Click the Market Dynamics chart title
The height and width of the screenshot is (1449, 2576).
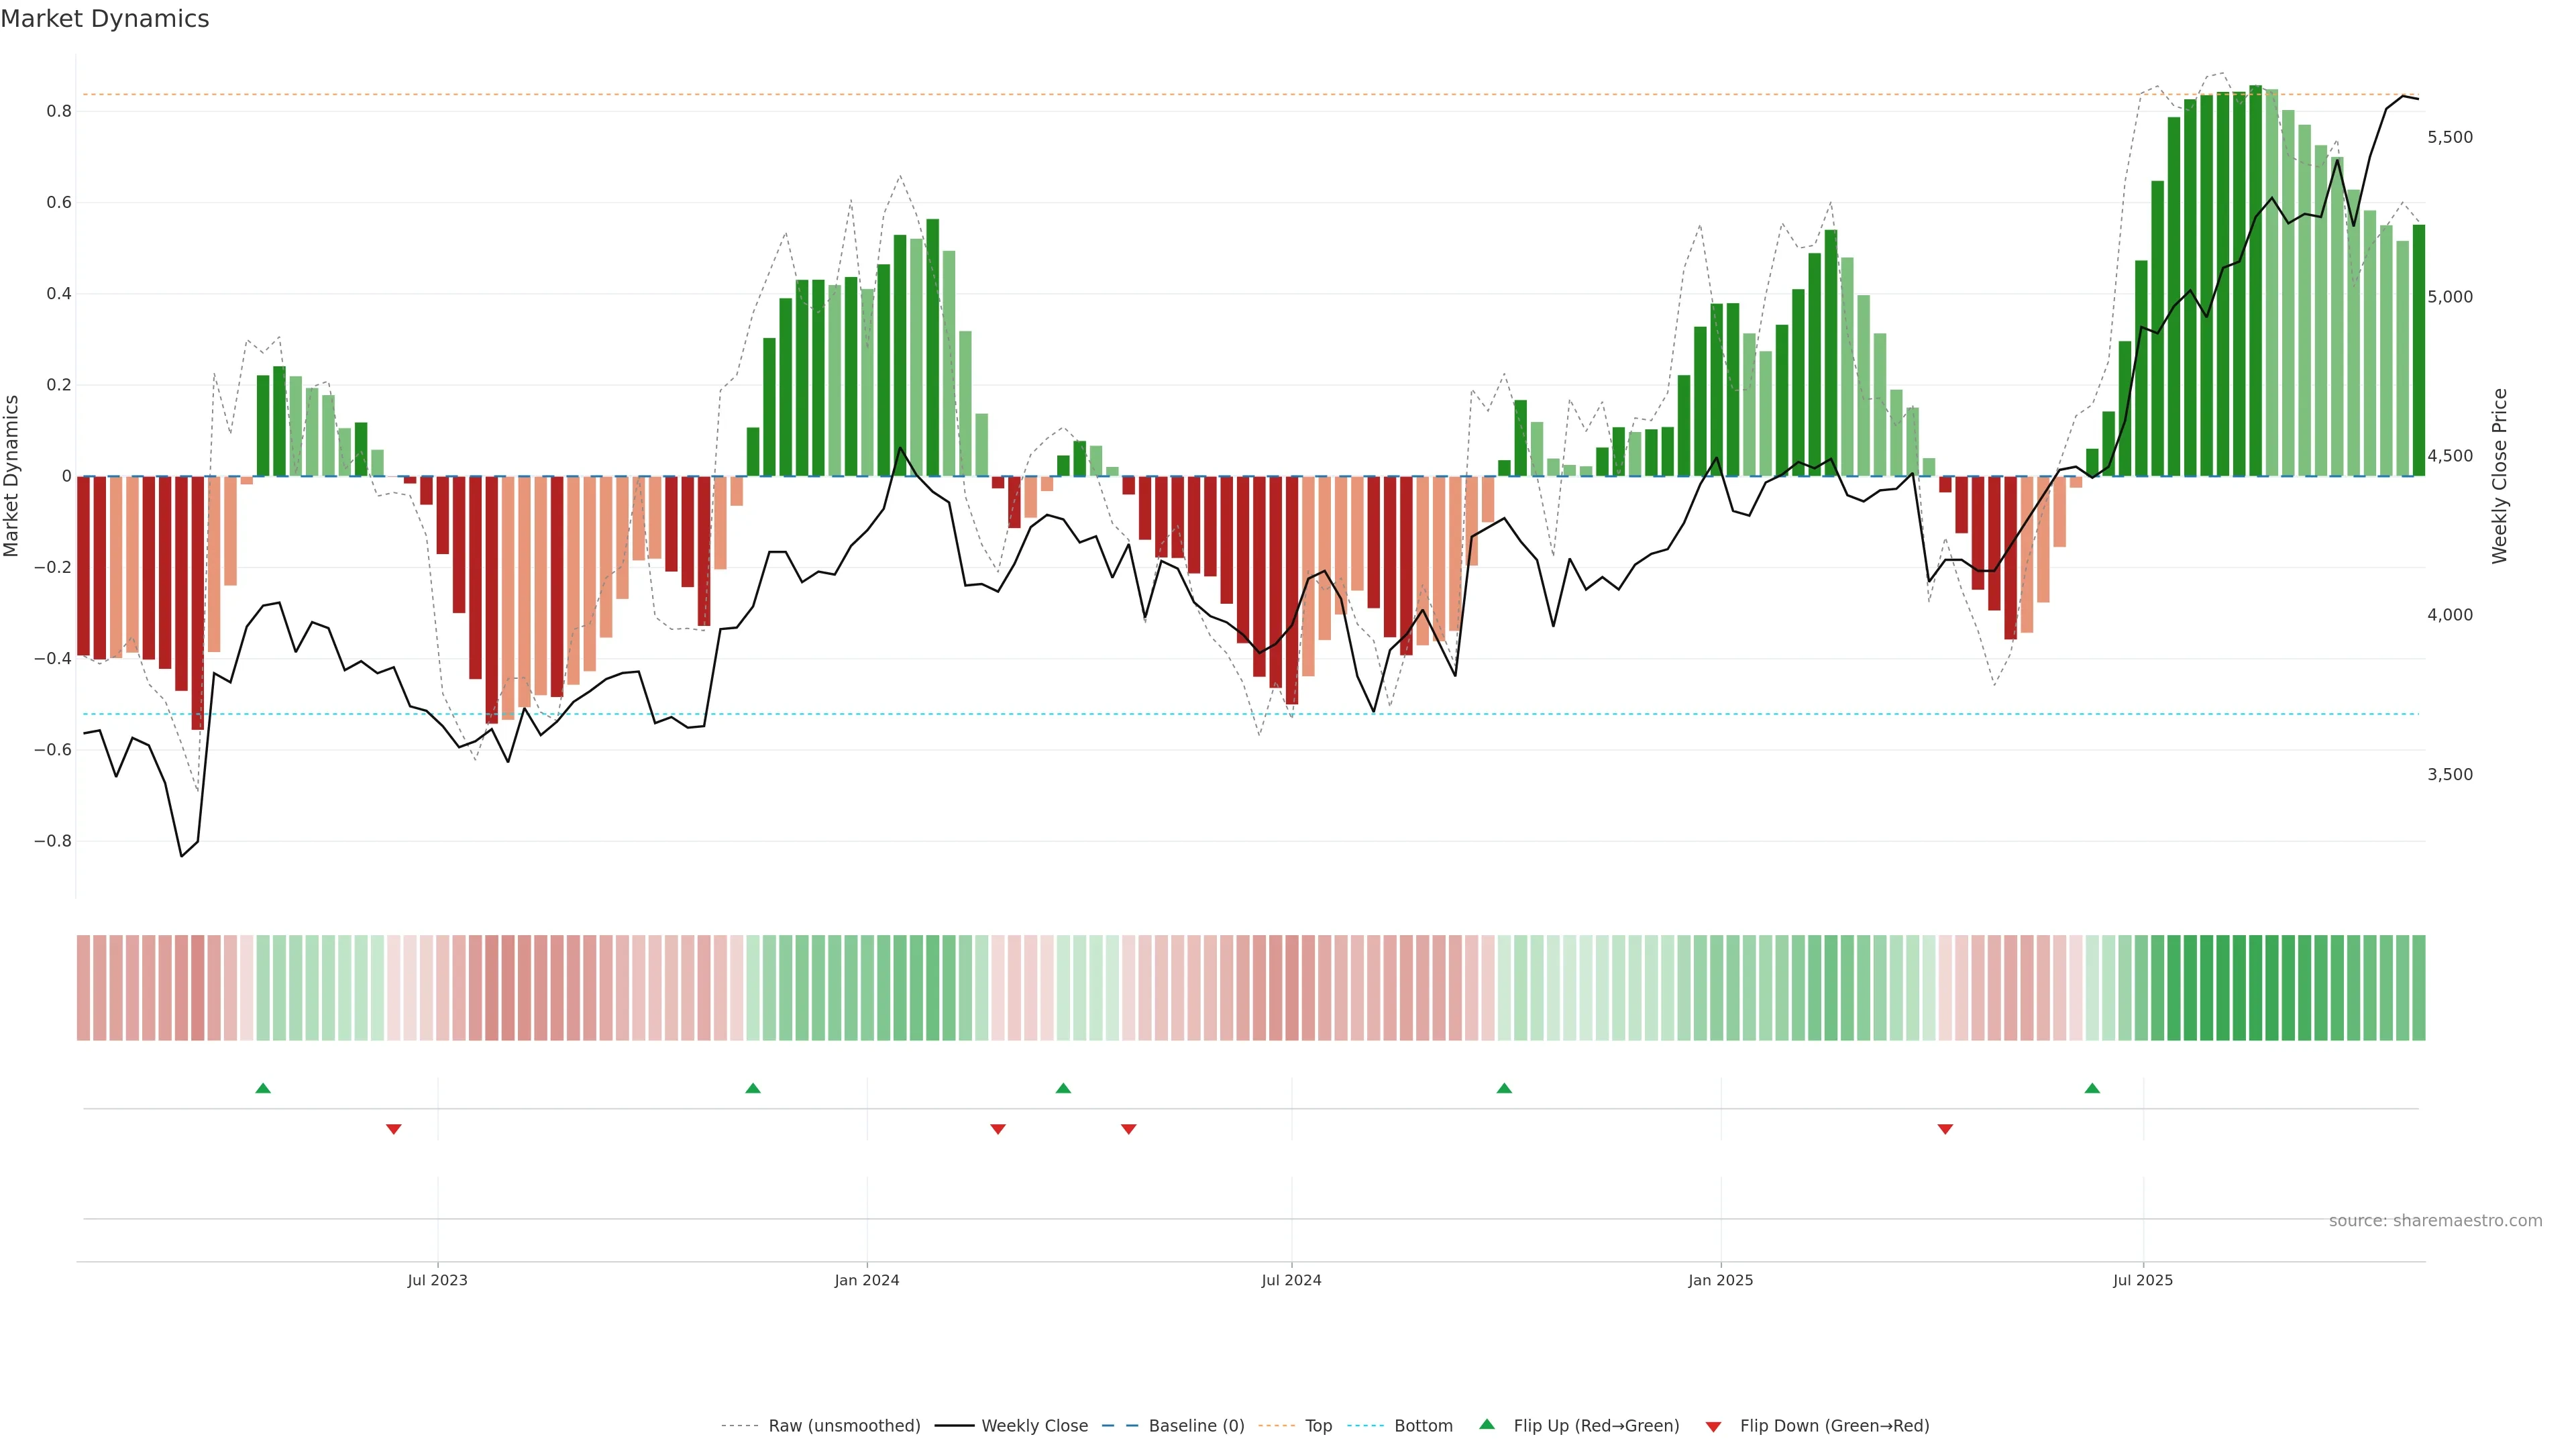tap(105, 19)
